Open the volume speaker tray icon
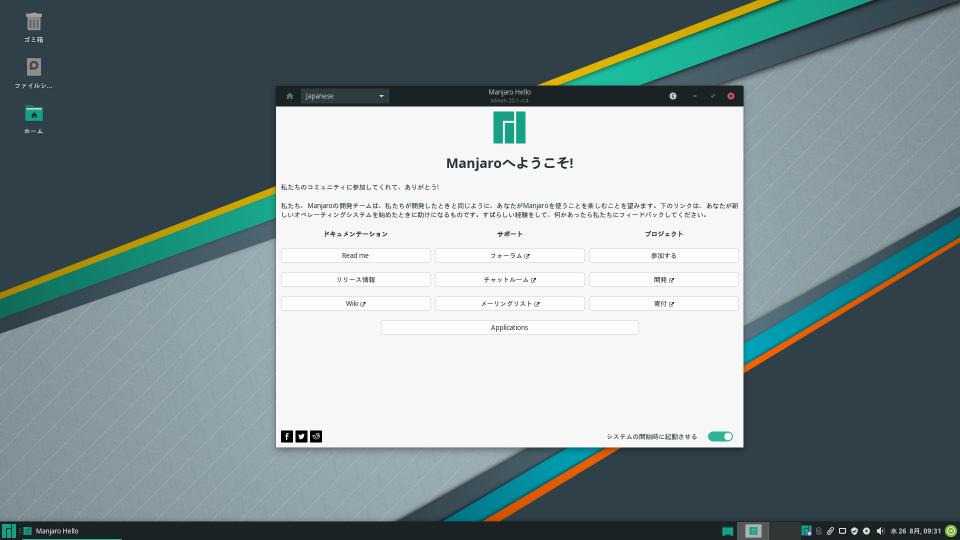960x540 pixels. 880,531
